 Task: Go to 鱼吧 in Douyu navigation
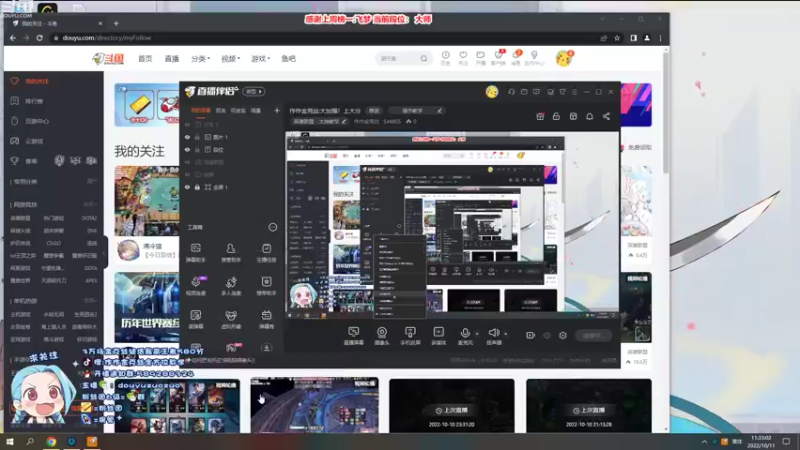[288, 59]
